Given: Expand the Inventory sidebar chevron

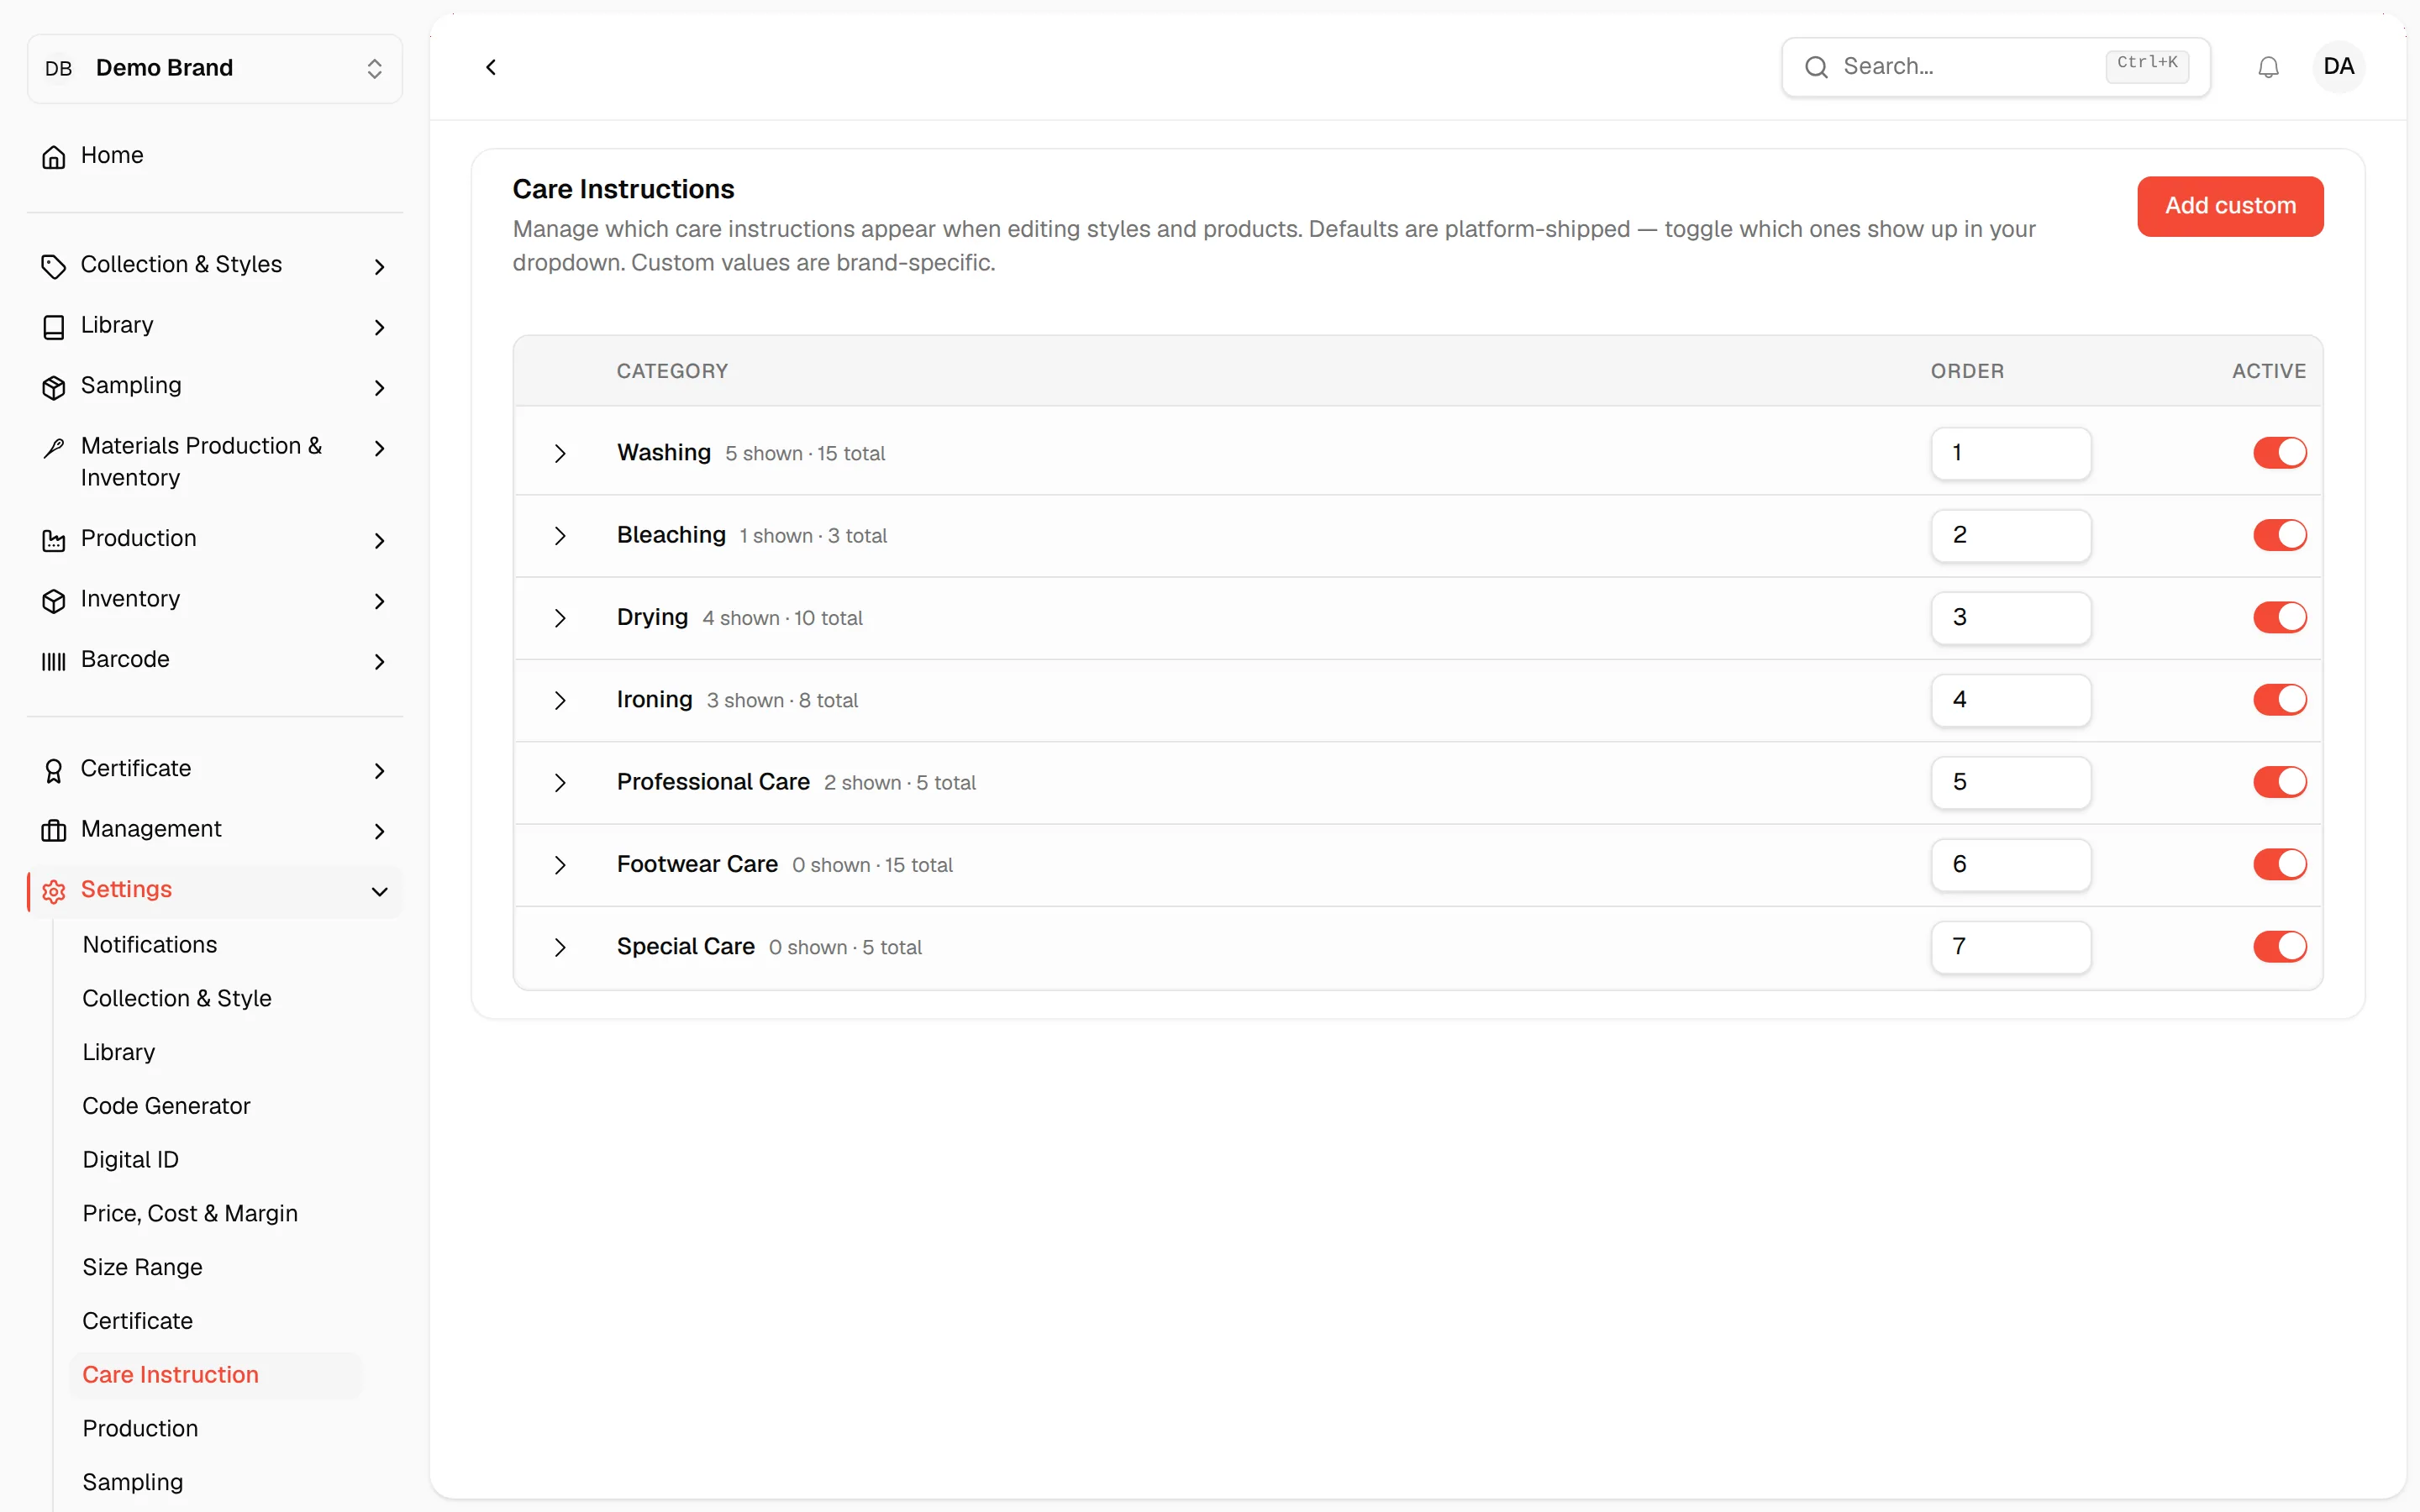Looking at the screenshot, I should click(x=379, y=601).
